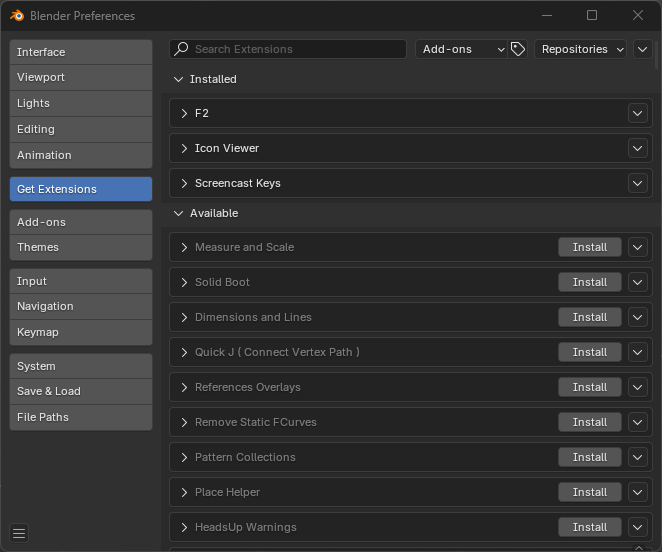Expand the F2 extension details
The image size is (662, 552).
(x=184, y=113)
